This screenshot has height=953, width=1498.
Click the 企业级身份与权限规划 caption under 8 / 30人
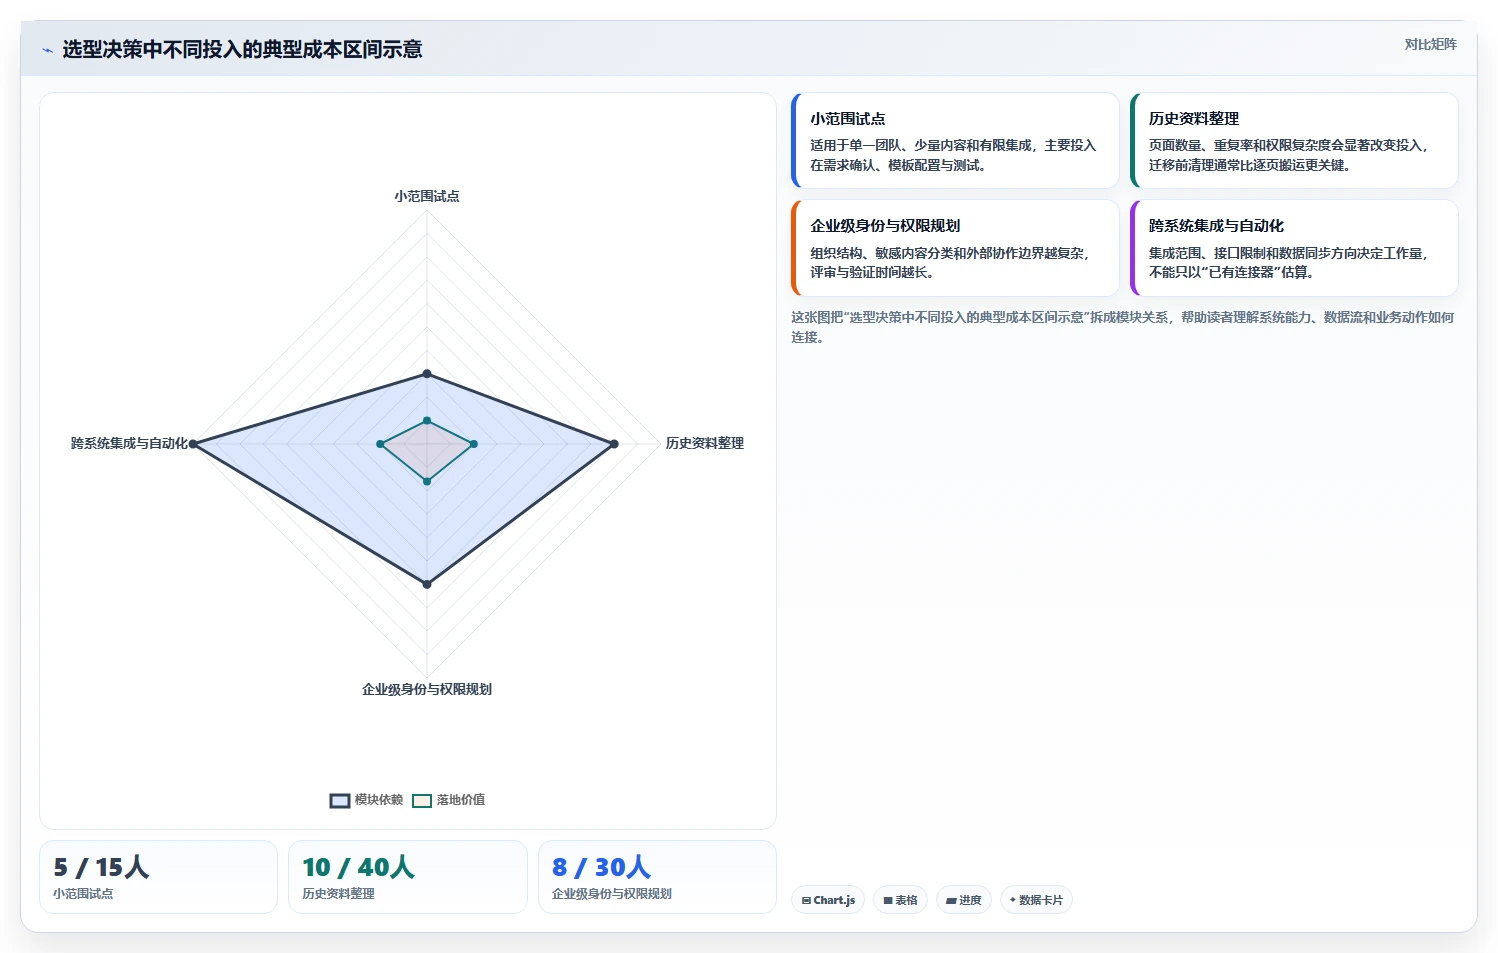tap(612, 894)
